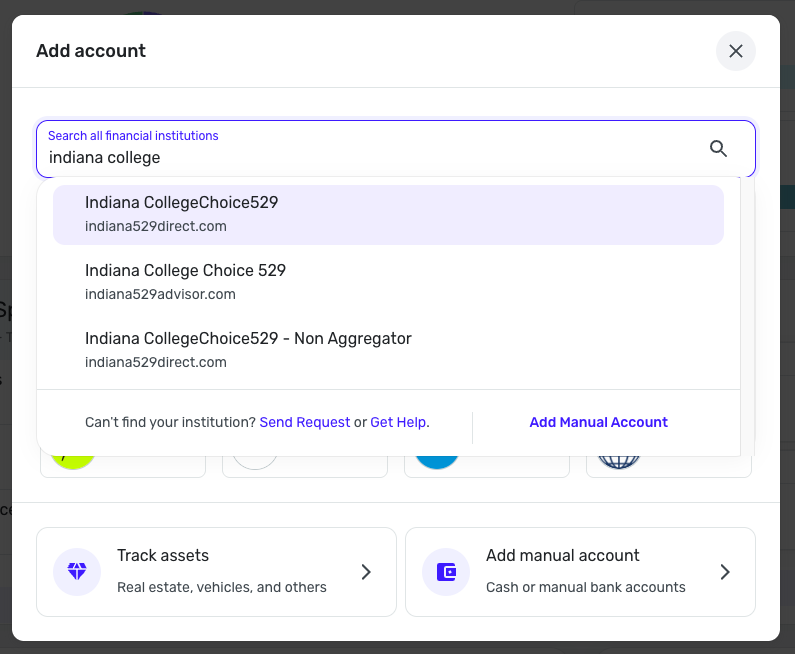Viewport: 795px width, 654px height.
Task: Expand Add manual account using its chevron
Action: click(x=725, y=572)
